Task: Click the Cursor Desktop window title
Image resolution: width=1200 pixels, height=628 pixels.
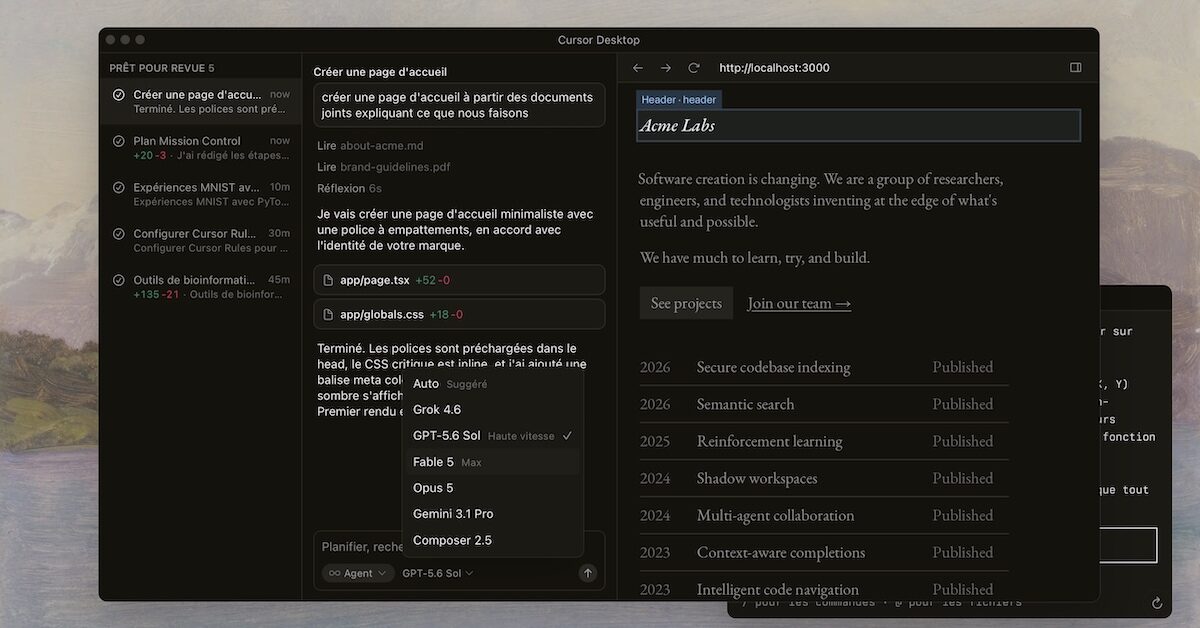Action: [598, 40]
